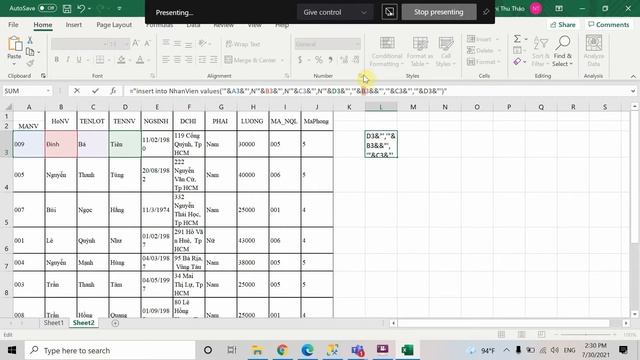The width and height of the screenshot is (640, 360).
Task: Click Merge & Center button
Action: [251, 60]
